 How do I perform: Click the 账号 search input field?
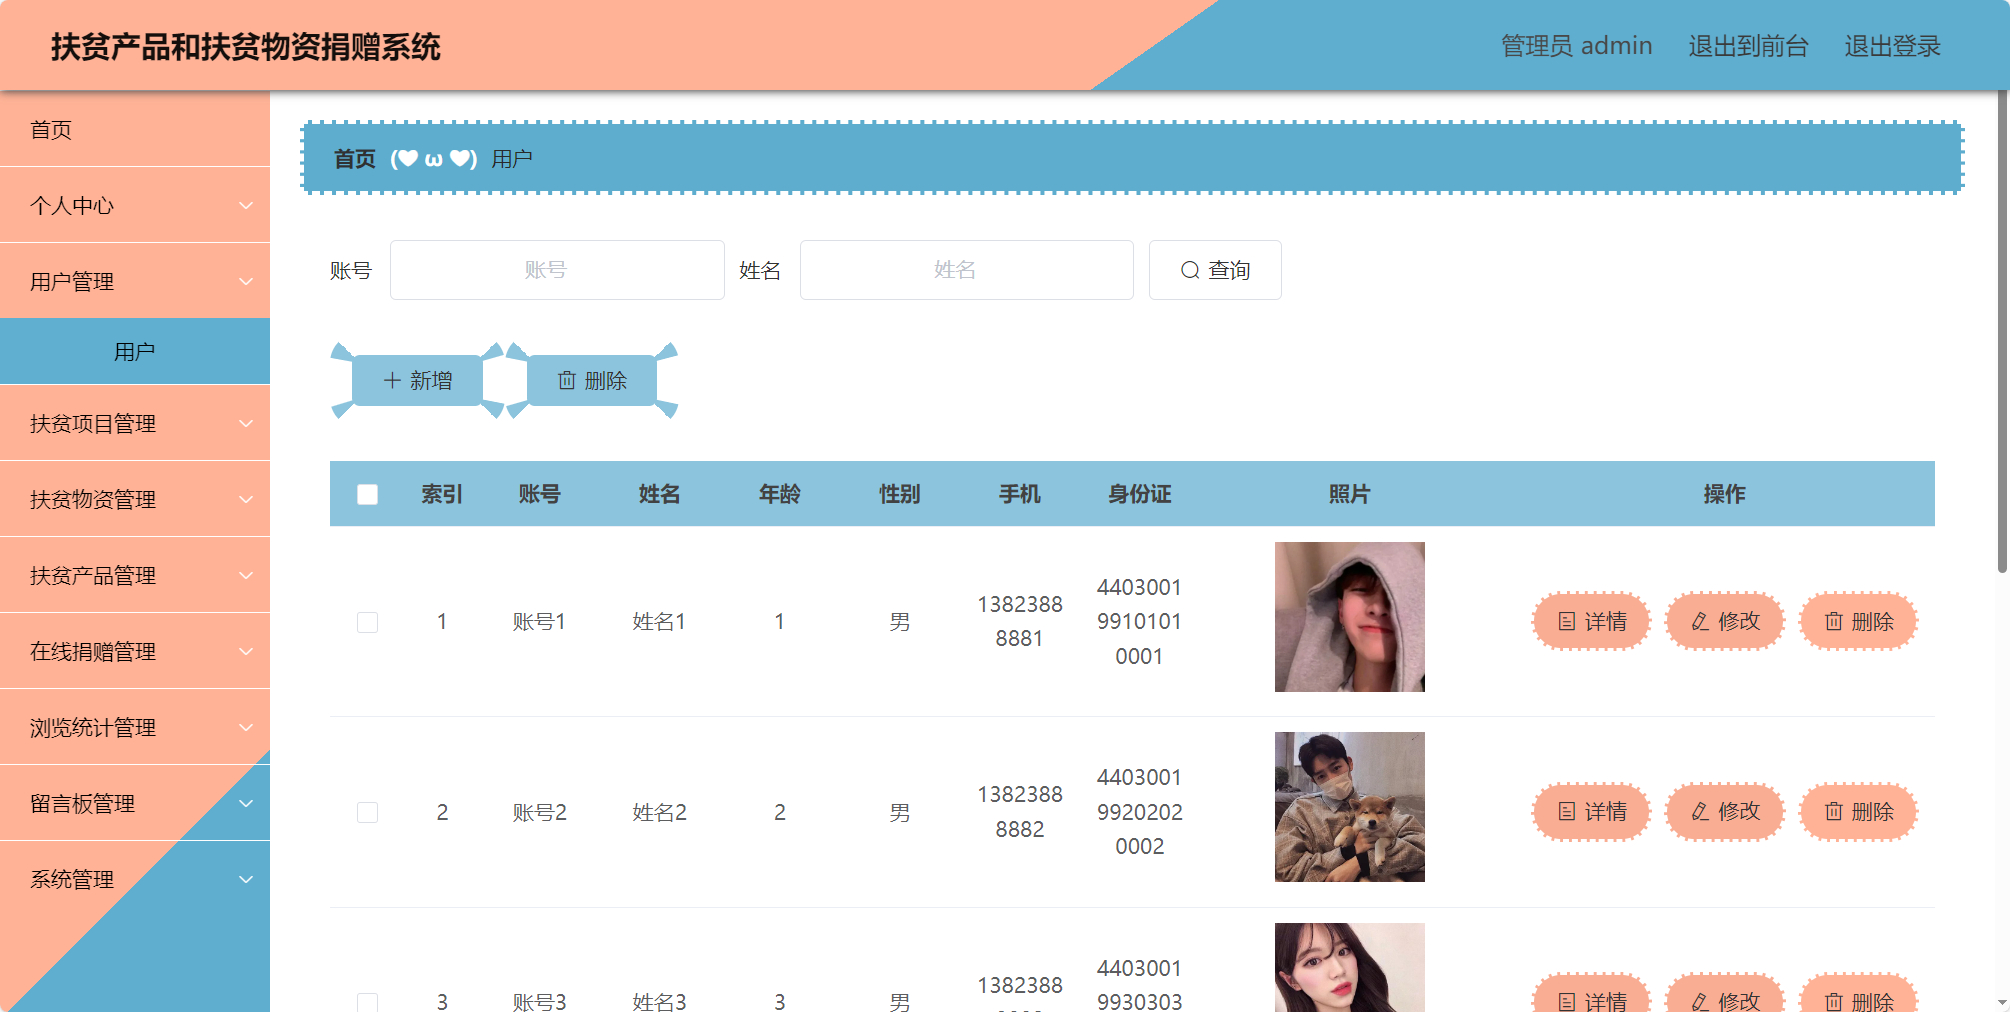tap(557, 270)
